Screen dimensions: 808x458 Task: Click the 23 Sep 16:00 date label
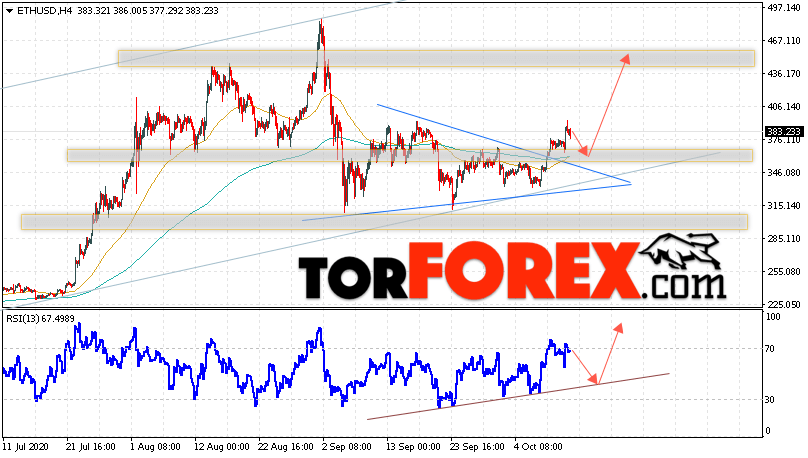[x=477, y=446]
